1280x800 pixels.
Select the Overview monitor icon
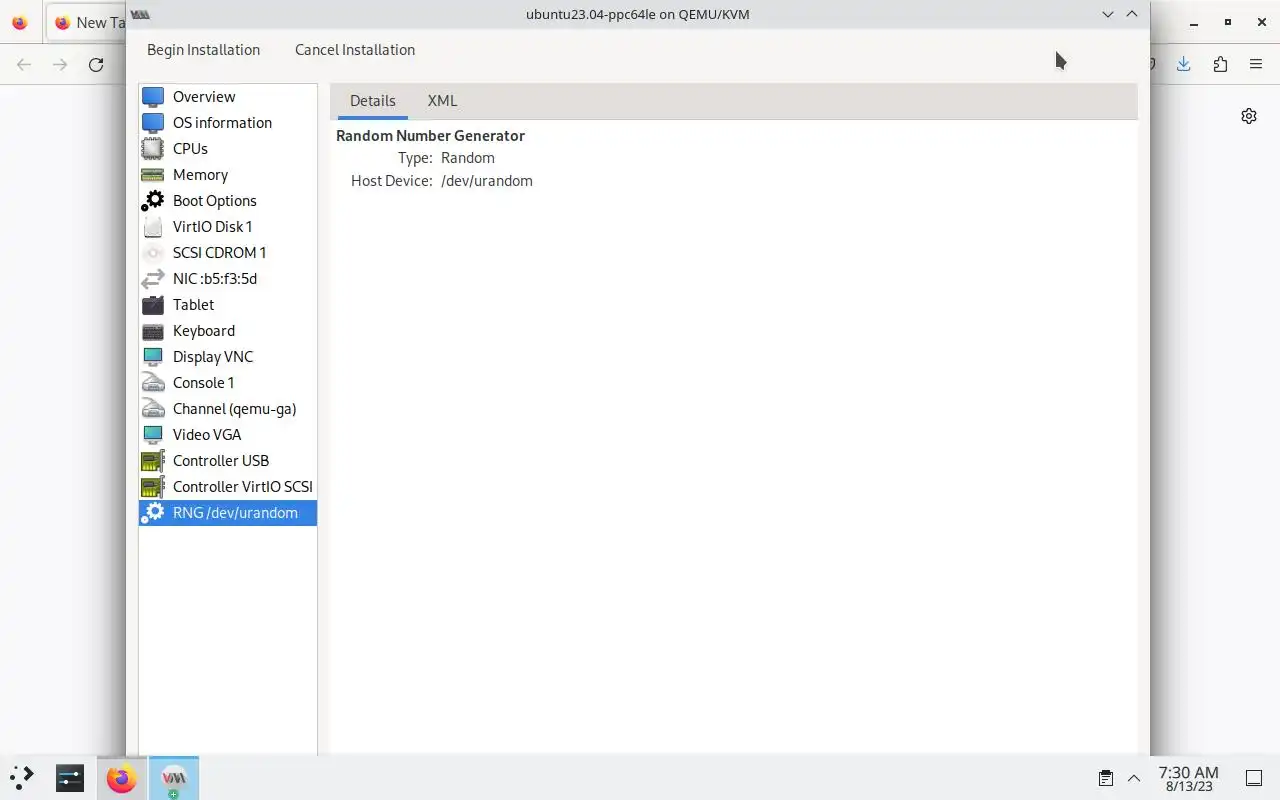pos(152,97)
